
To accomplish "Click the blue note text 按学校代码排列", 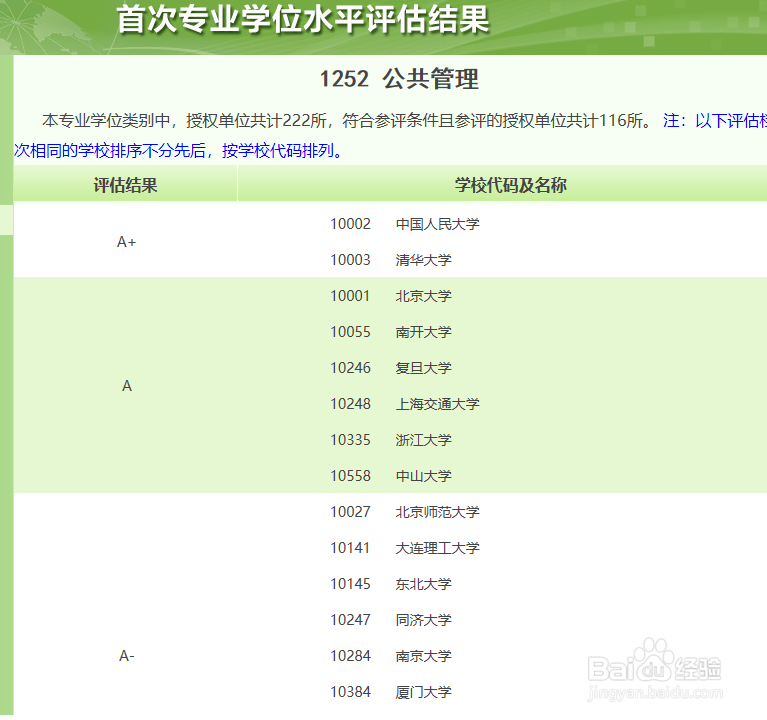I will 278,150.
